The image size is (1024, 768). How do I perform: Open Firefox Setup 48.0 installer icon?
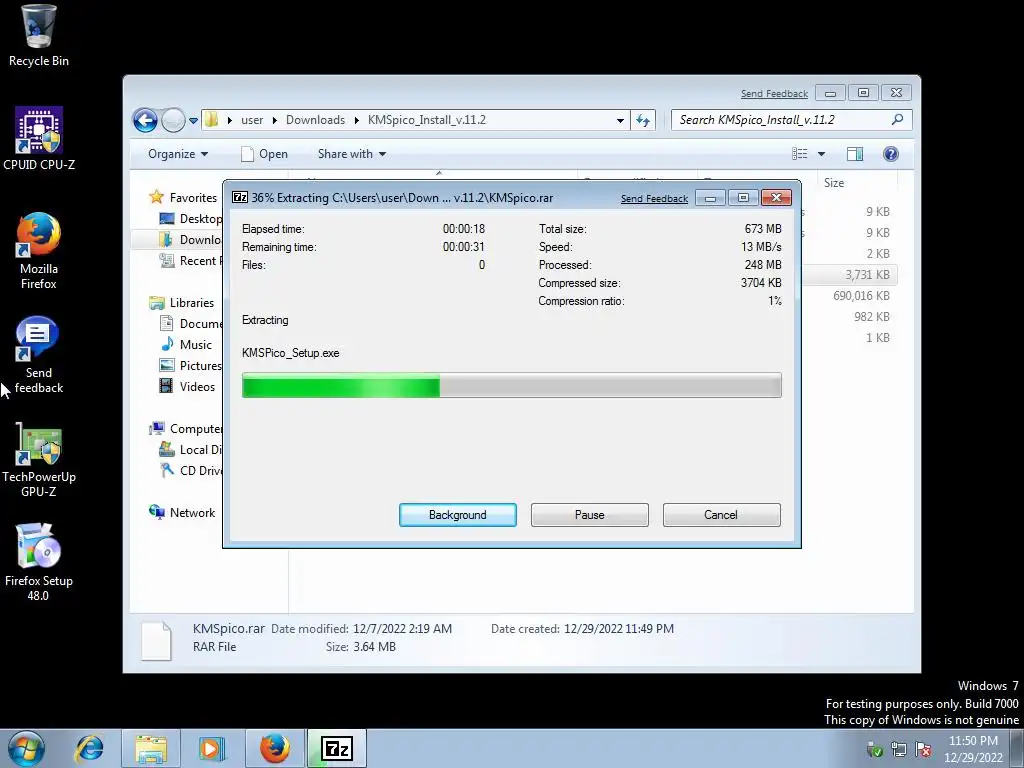(x=39, y=562)
